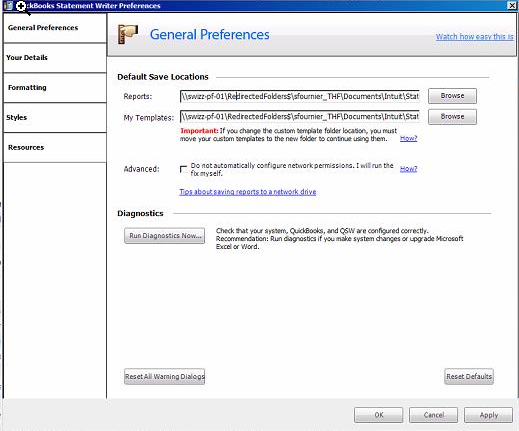Screen dimensions: 519x431
Task: Close the Preferences window
Action: [x=512, y=5]
